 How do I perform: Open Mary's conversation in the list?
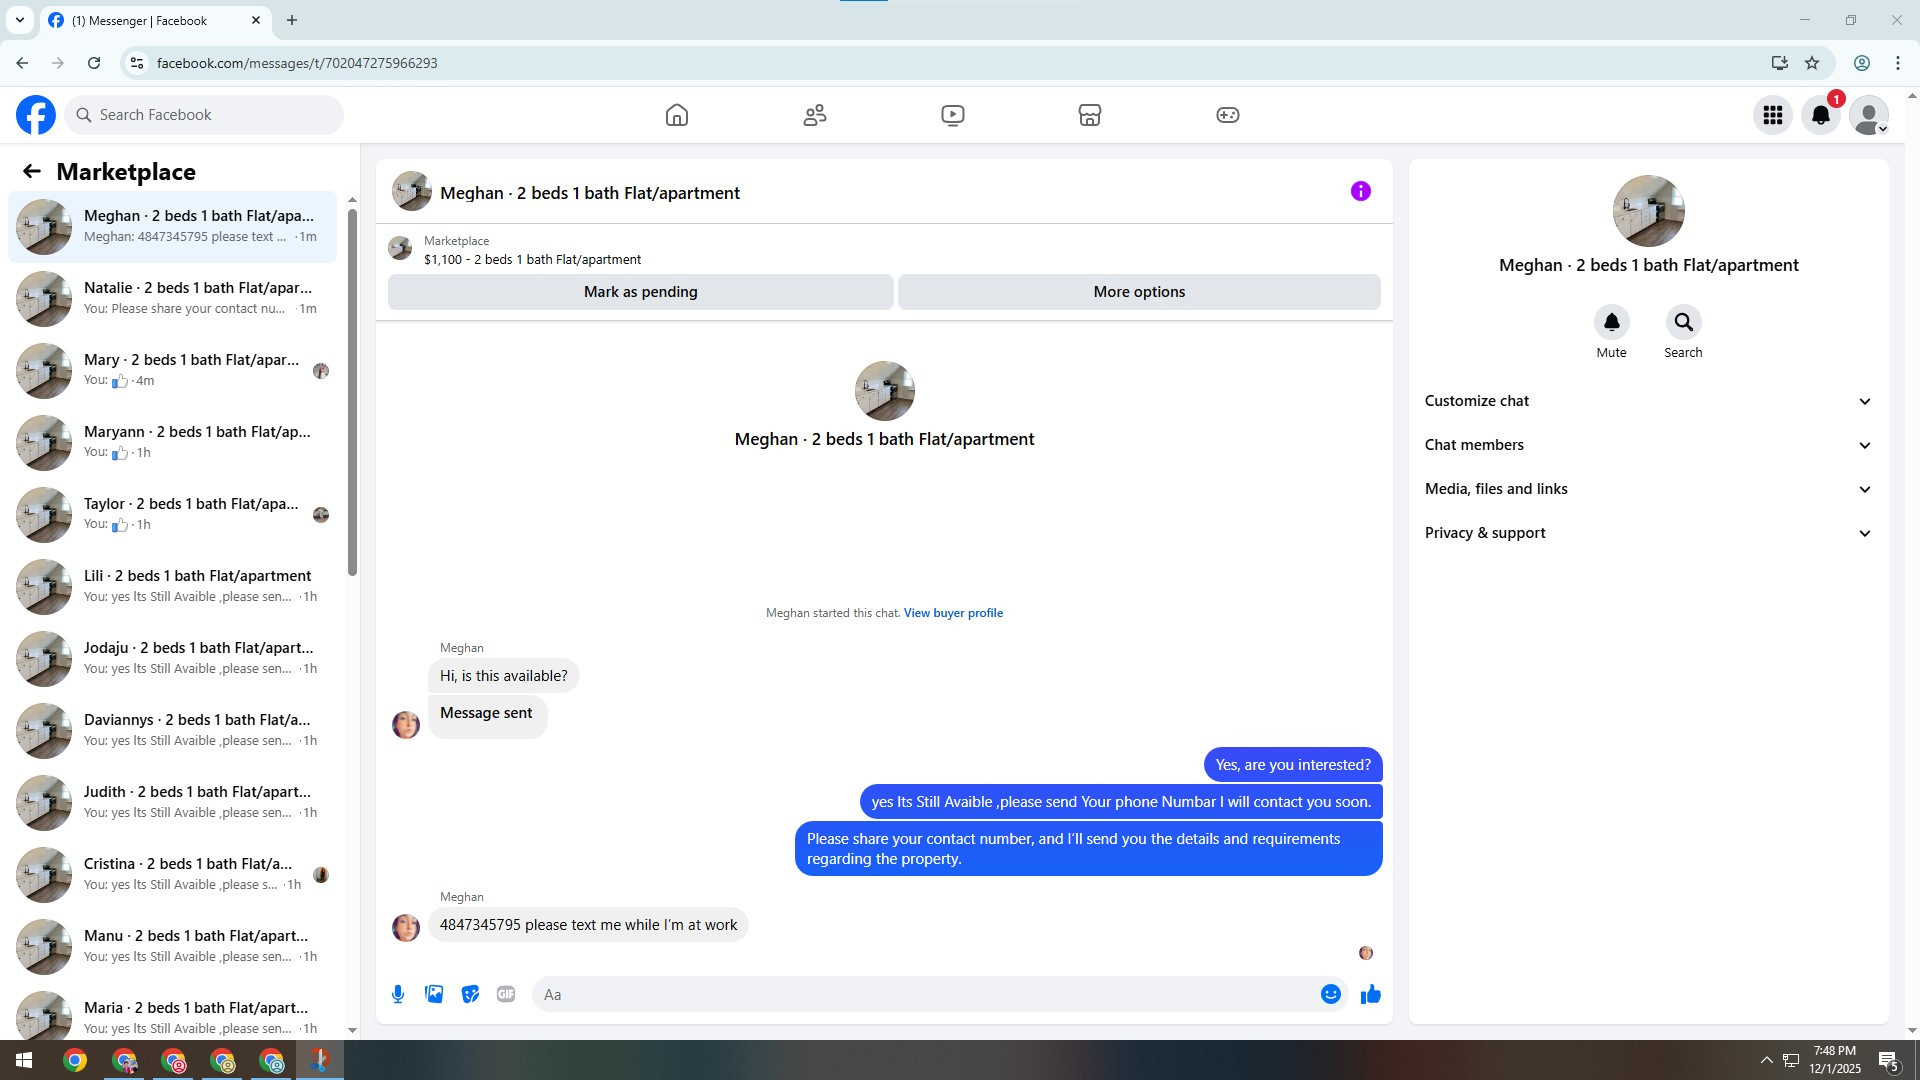coord(172,371)
